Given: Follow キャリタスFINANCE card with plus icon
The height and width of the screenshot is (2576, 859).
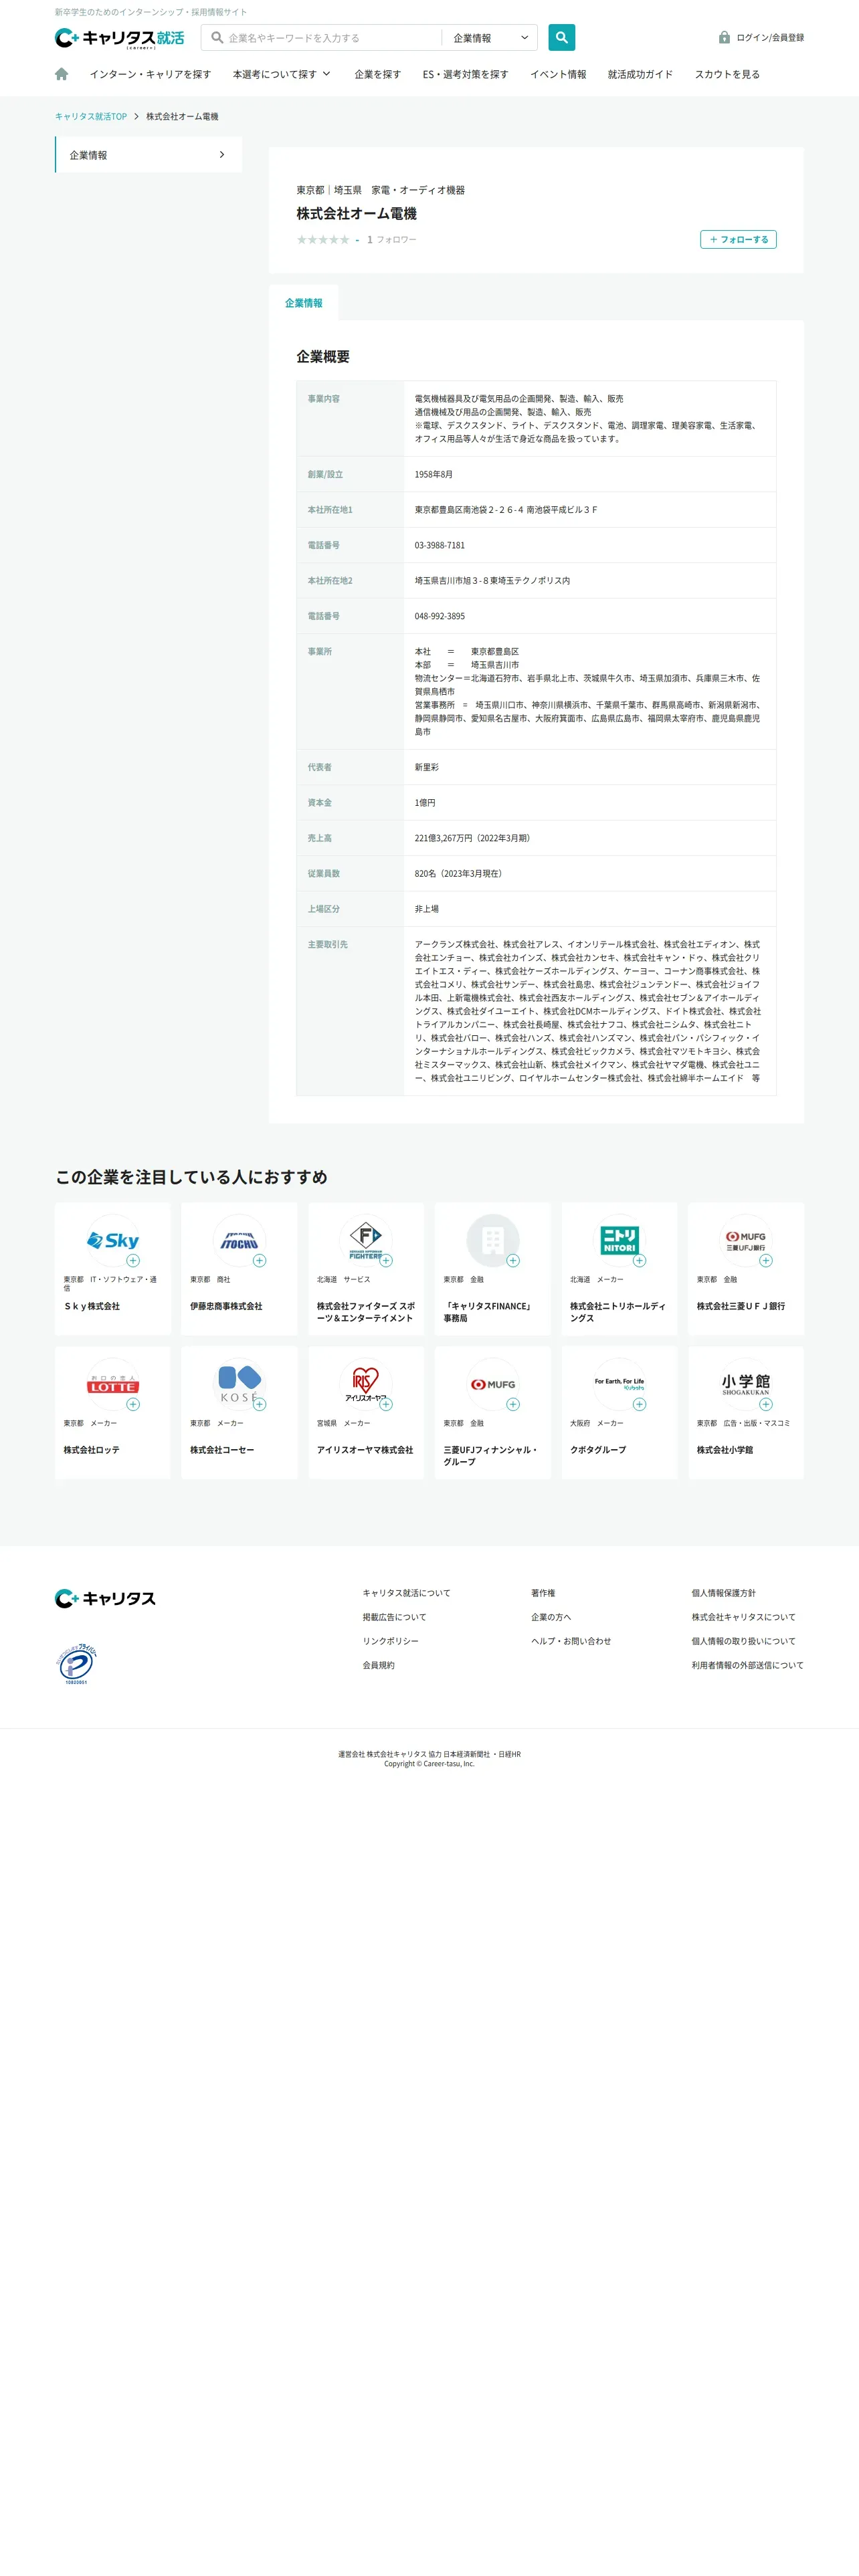Looking at the screenshot, I should pos(513,1261).
